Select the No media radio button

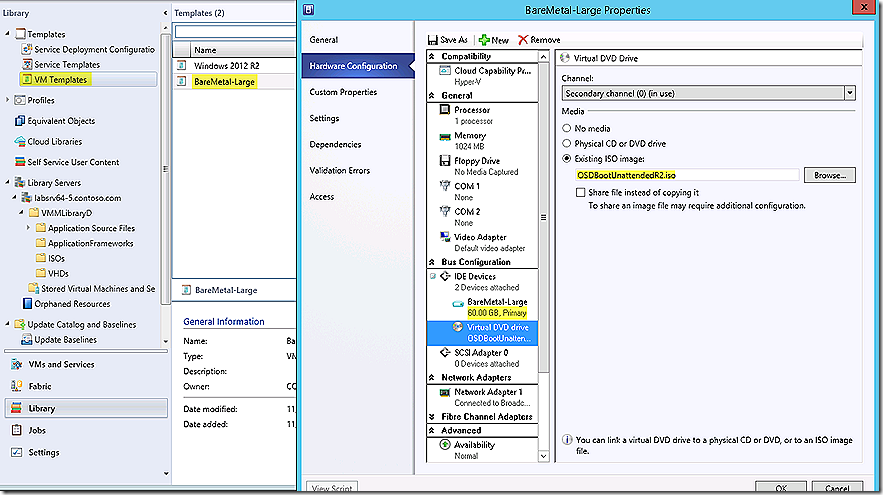coord(567,128)
